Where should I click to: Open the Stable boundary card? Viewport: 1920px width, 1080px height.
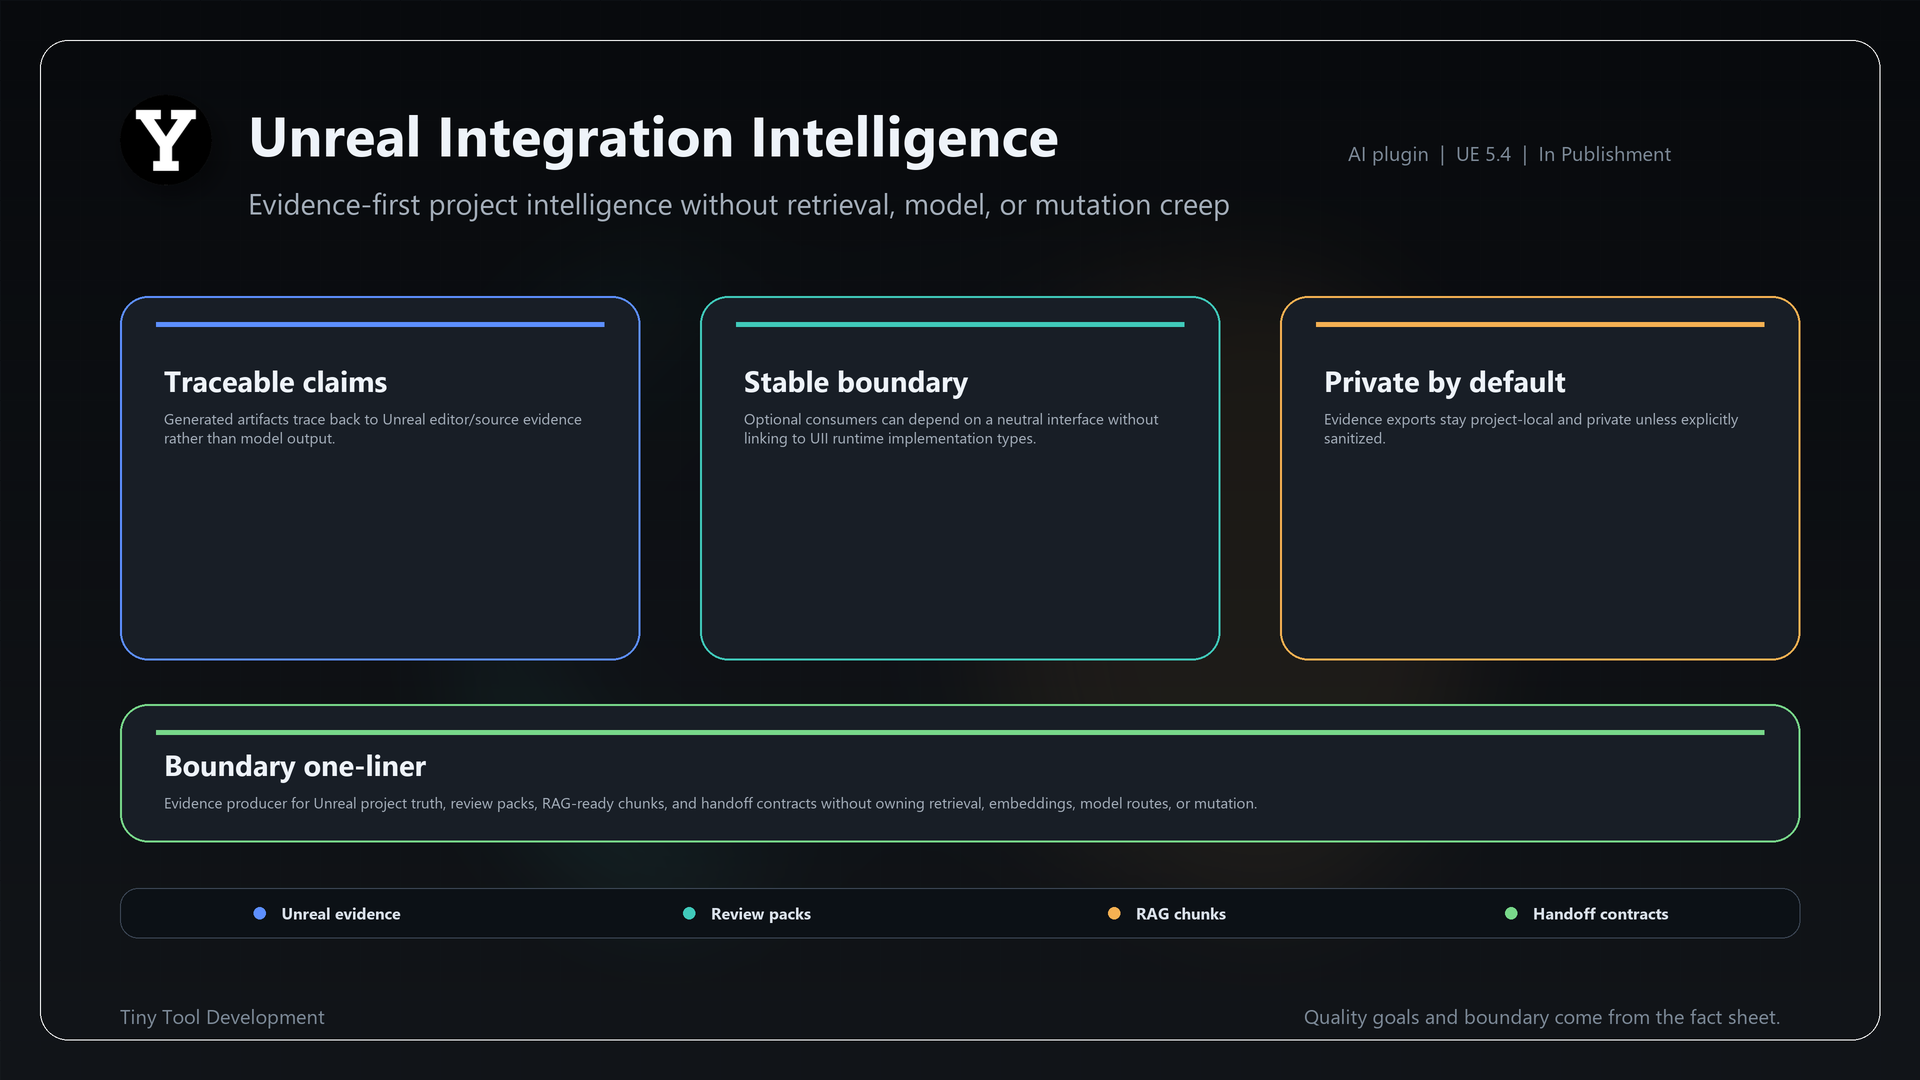(960, 478)
